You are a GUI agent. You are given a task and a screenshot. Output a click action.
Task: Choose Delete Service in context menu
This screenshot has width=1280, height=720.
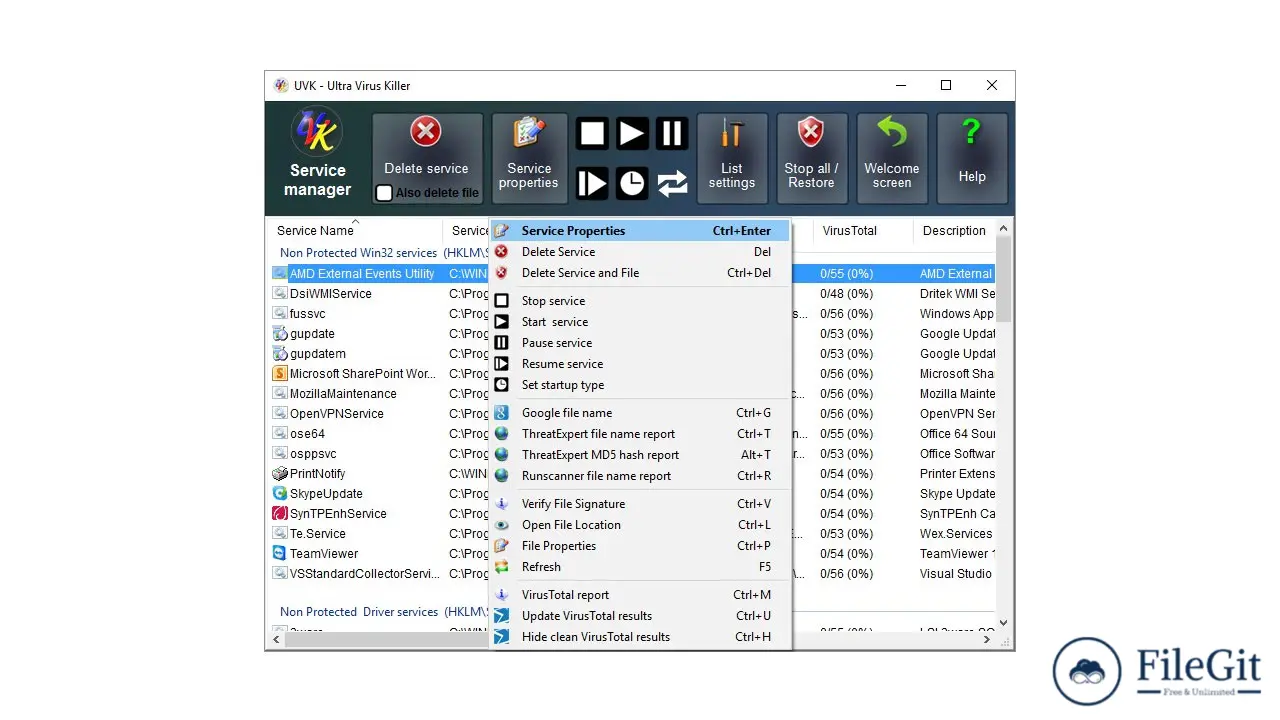(640, 252)
